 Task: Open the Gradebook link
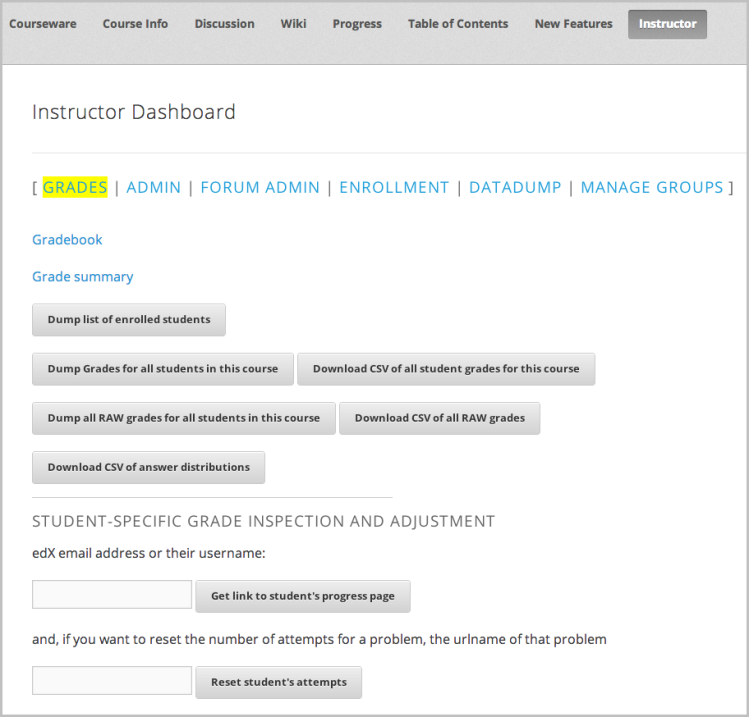click(67, 240)
